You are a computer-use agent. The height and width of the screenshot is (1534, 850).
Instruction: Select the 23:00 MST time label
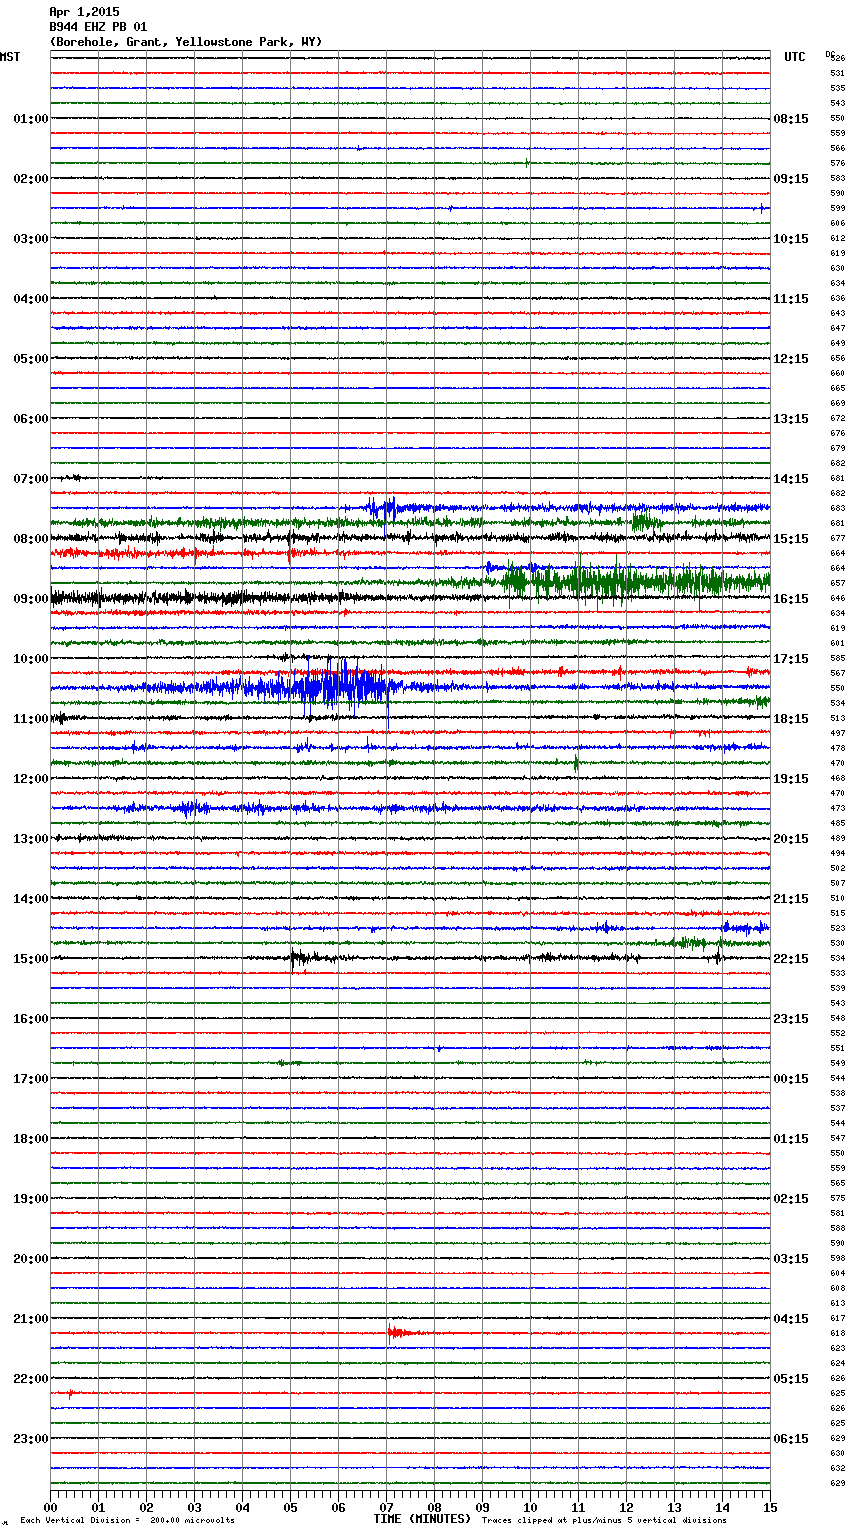31,1439
